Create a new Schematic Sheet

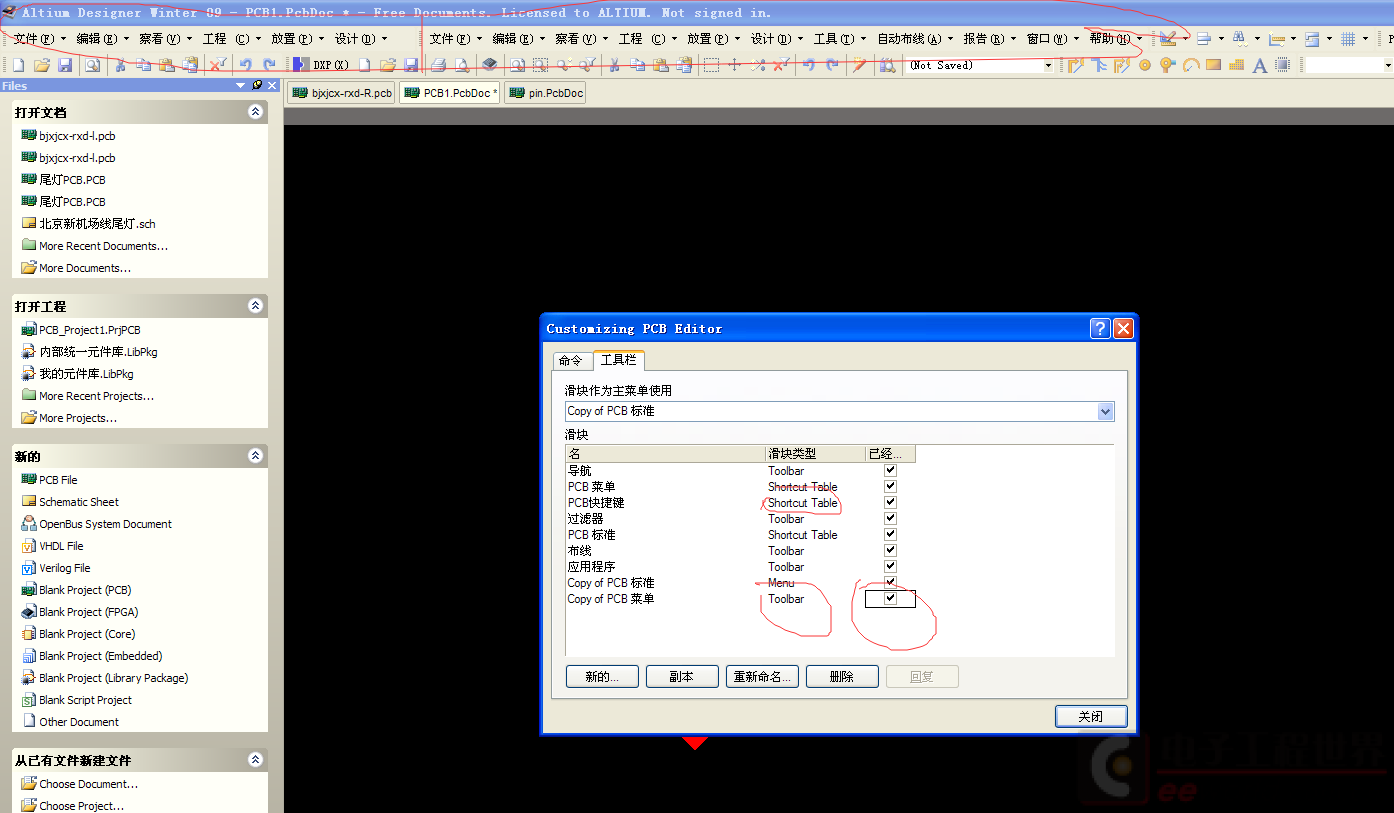tap(79, 502)
